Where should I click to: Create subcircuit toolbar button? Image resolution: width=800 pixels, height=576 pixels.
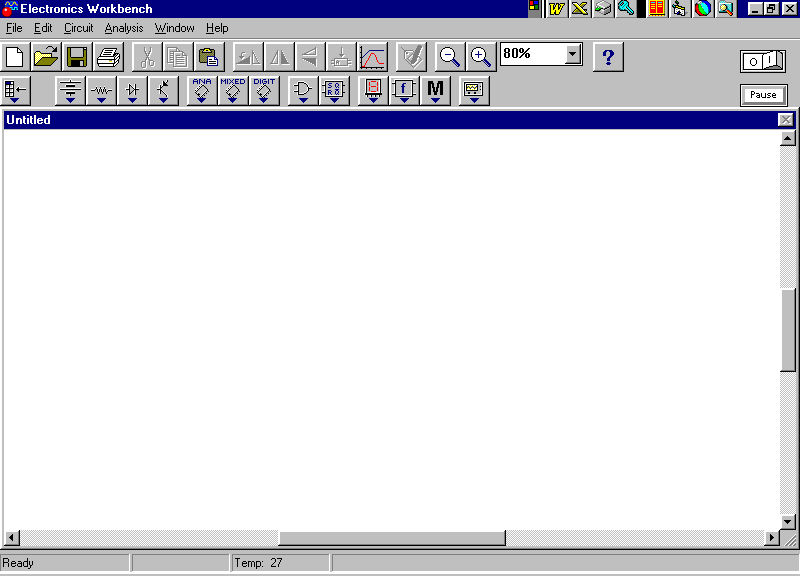point(341,57)
